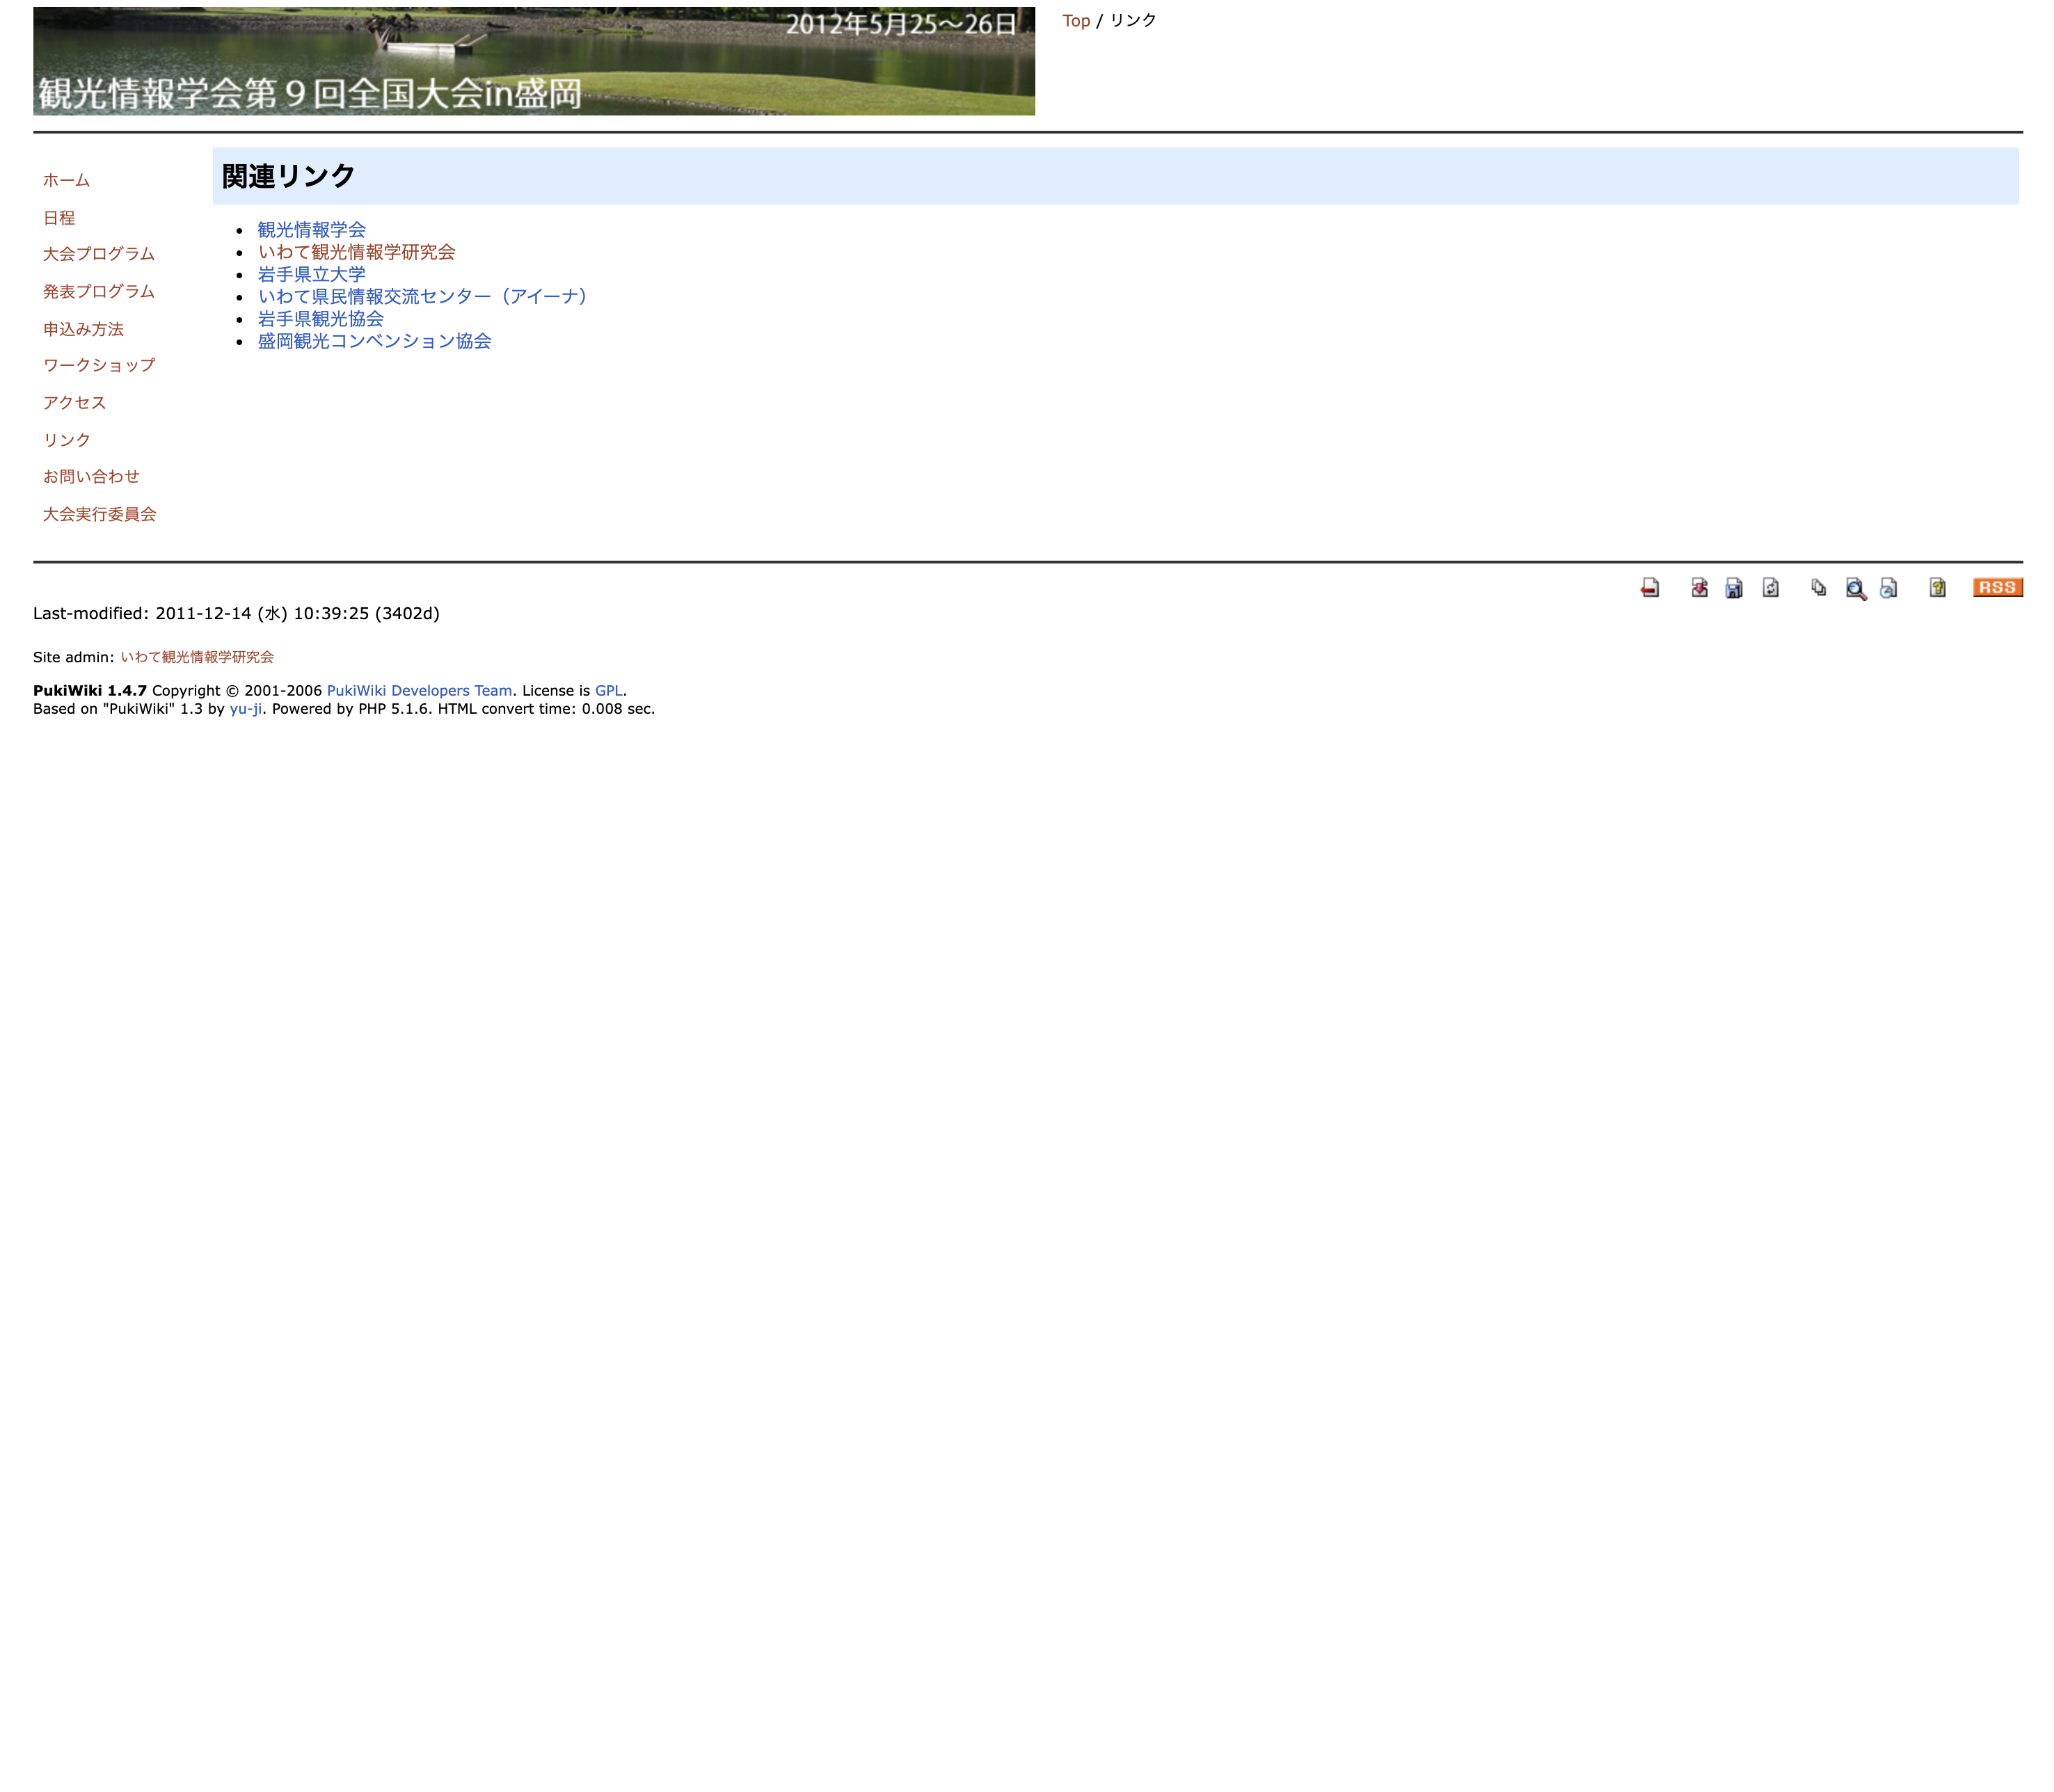Click the reload page icon
Screen dimensions: 2054x1792
1770,588
